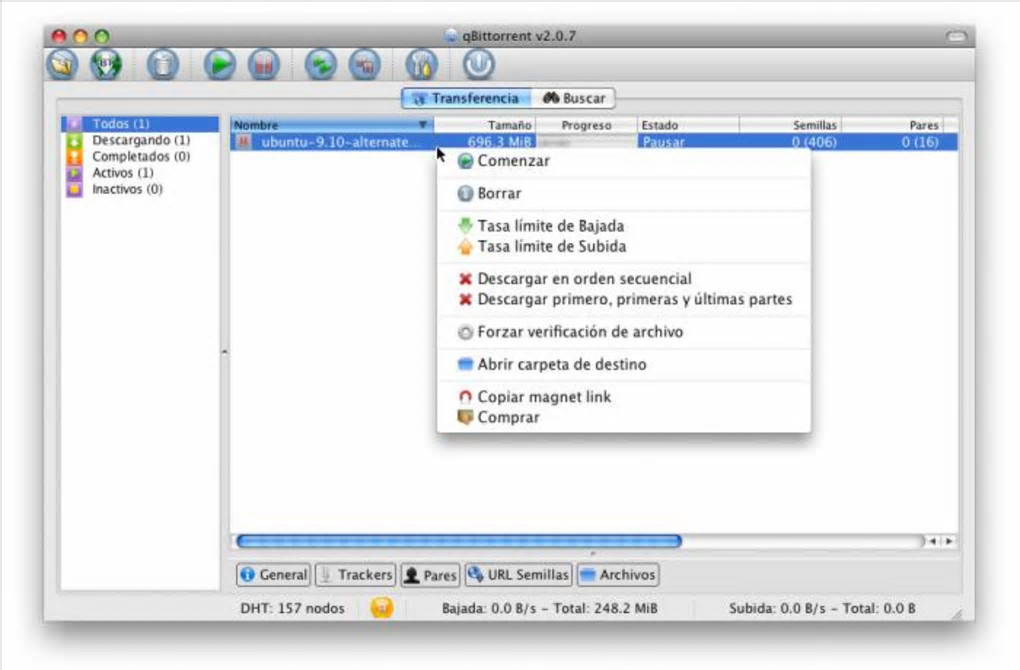Click DHT: 157 nodos status text
Screen dimensions: 1020x670
pyautogui.click(x=293, y=608)
